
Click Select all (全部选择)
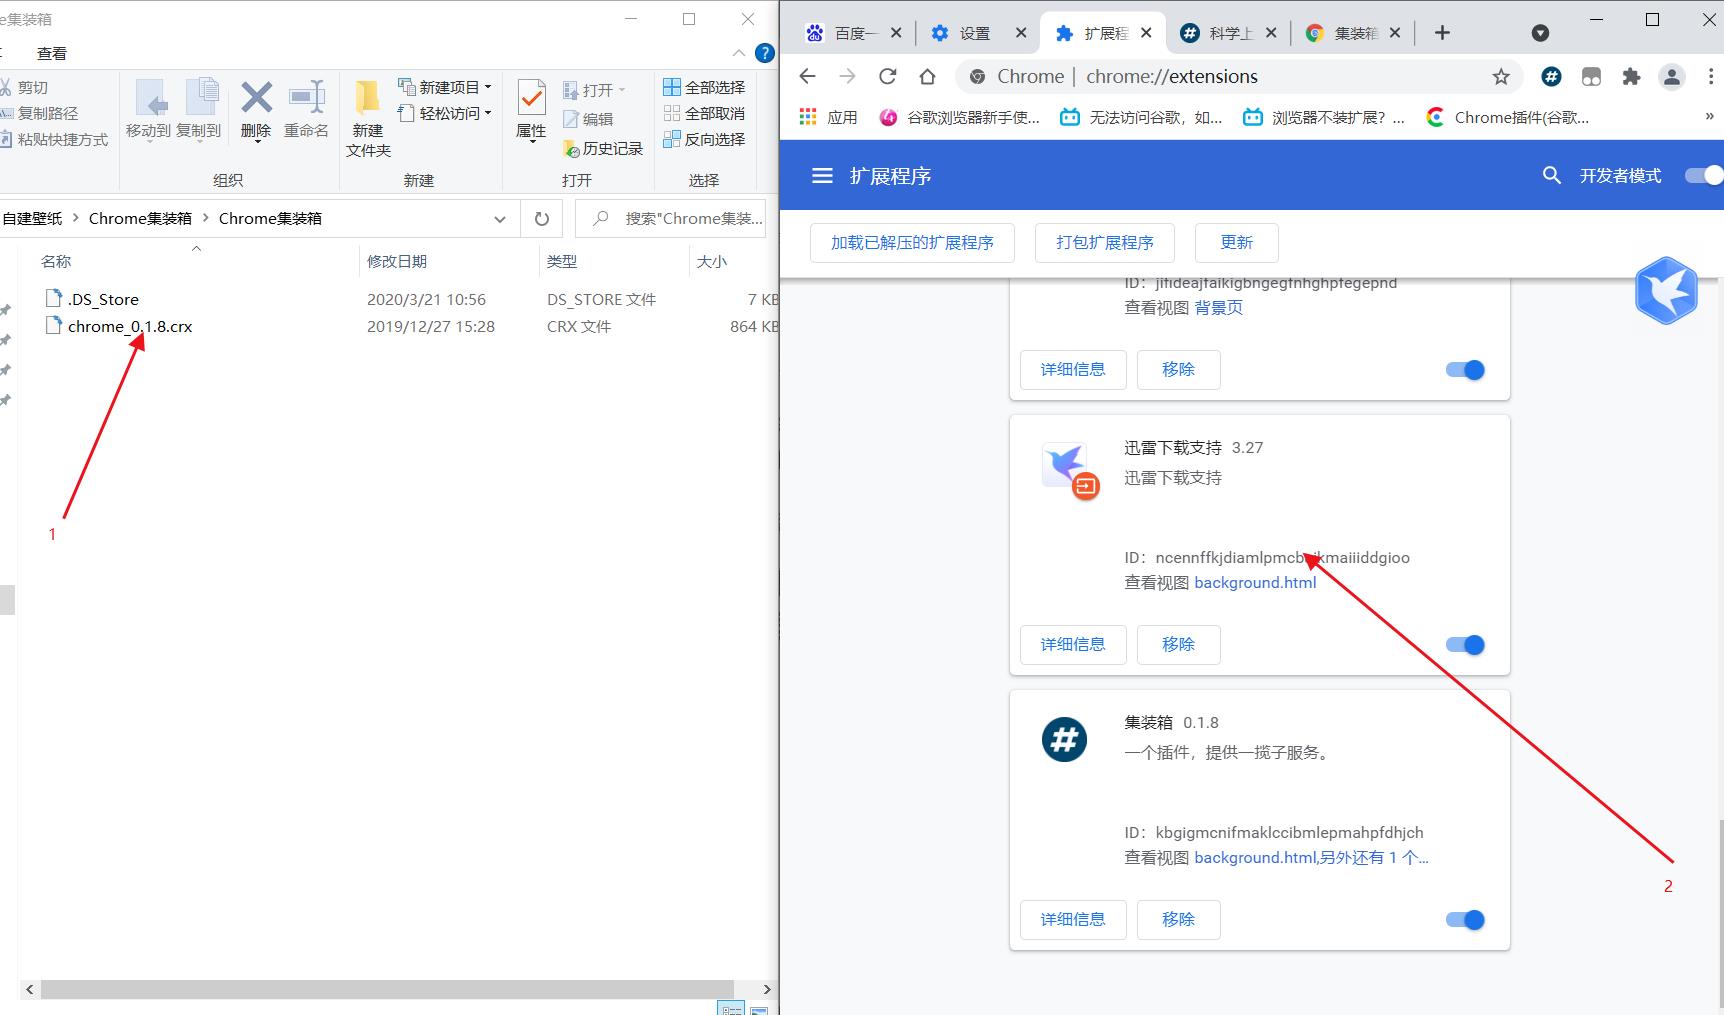coord(704,87)
